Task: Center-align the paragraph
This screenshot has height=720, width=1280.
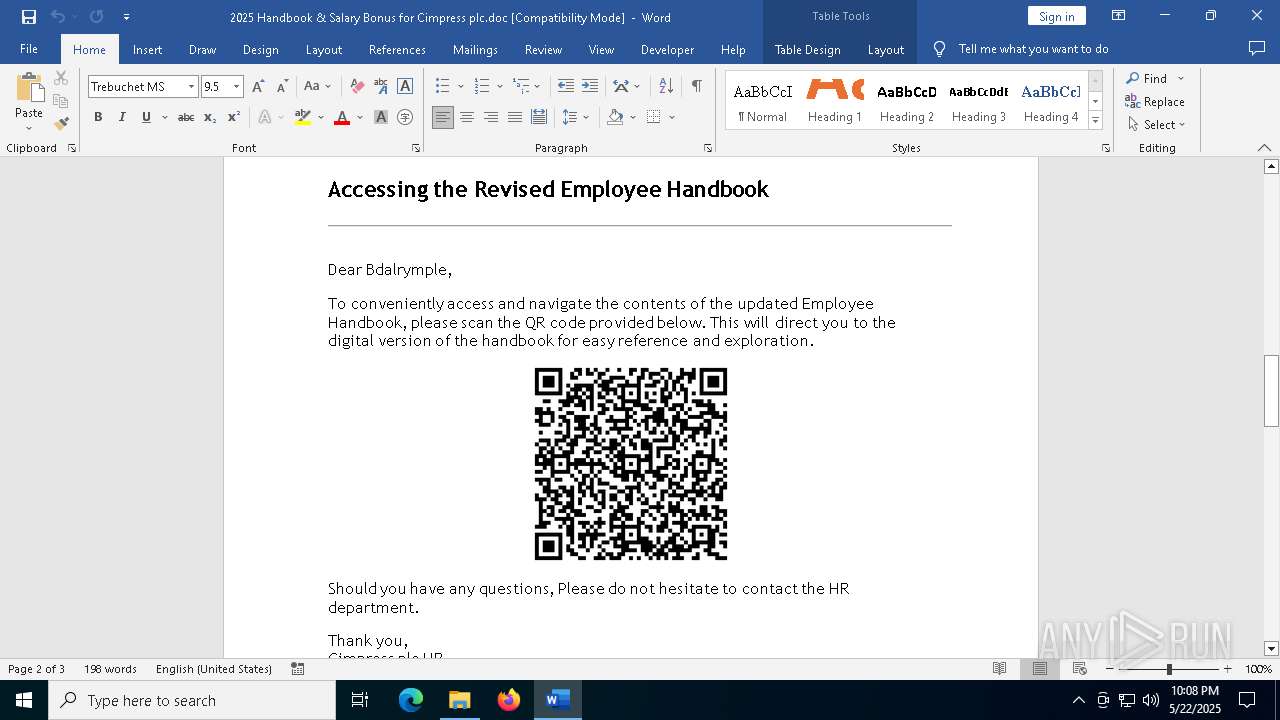Action: click(467, 117)
